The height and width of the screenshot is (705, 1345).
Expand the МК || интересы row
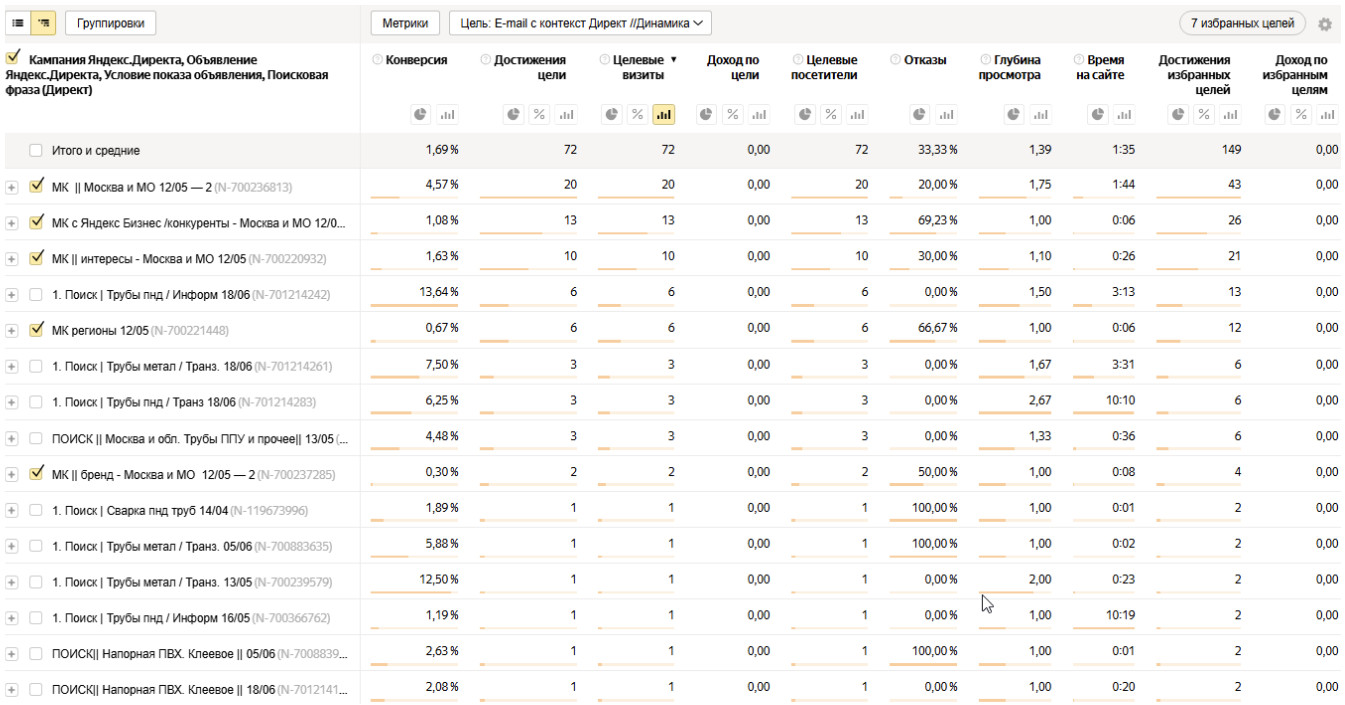pyautogui.click(x=12, y=259)
